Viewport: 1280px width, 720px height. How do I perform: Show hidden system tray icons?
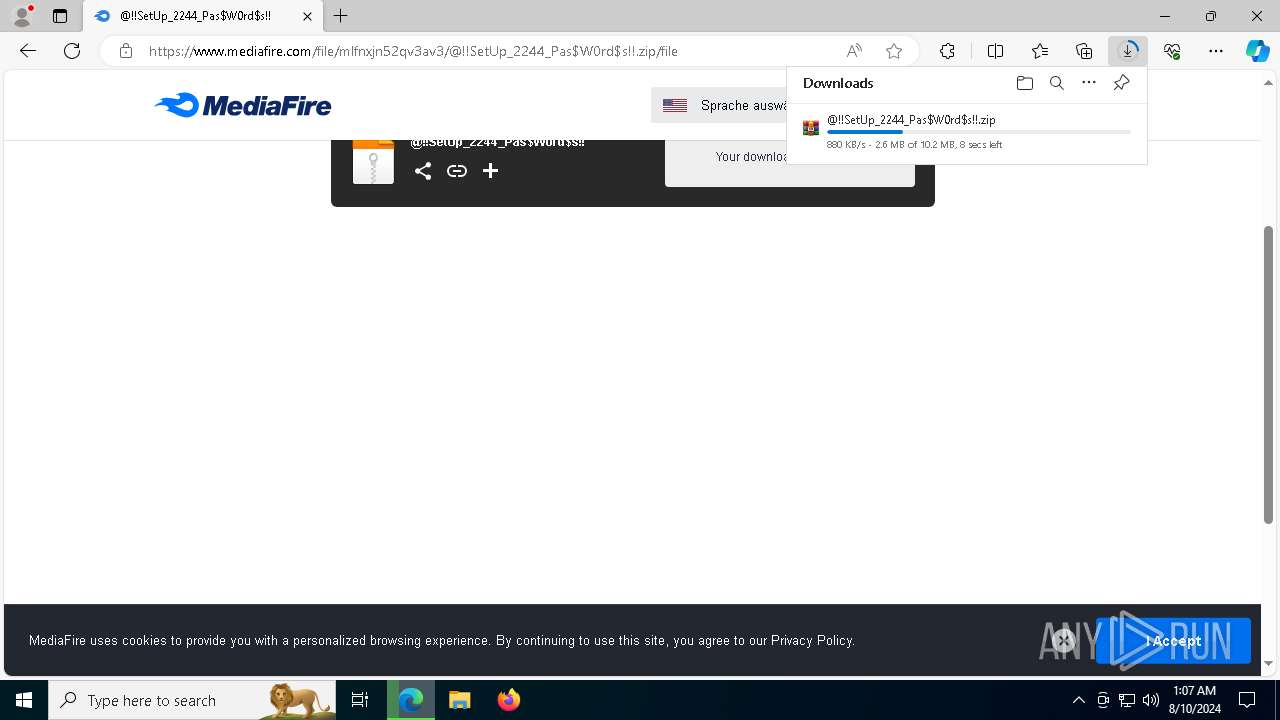click(1078, 700)
